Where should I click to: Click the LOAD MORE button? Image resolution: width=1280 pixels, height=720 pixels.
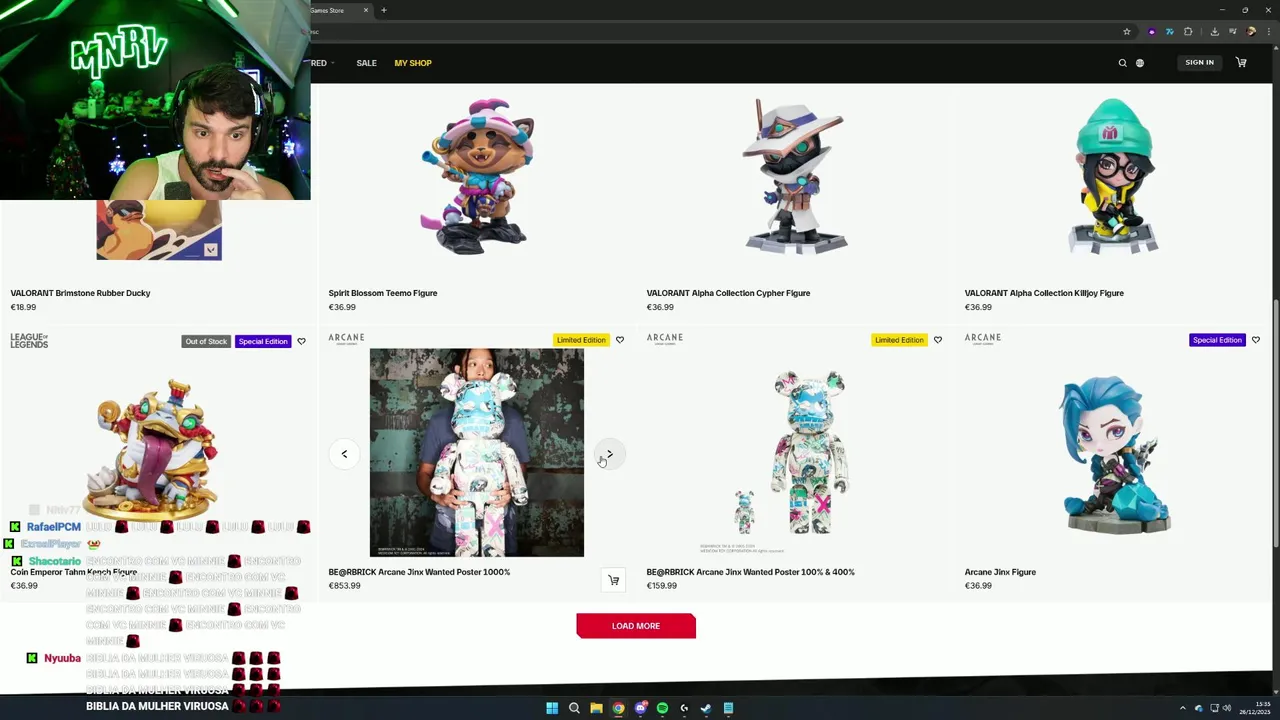pyautogui.click(x=636, y=626)
